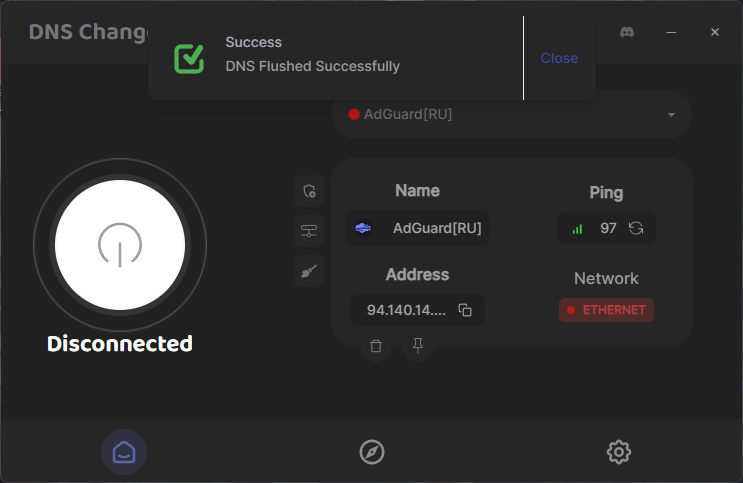Go to the Home tab

click(124, 452)
